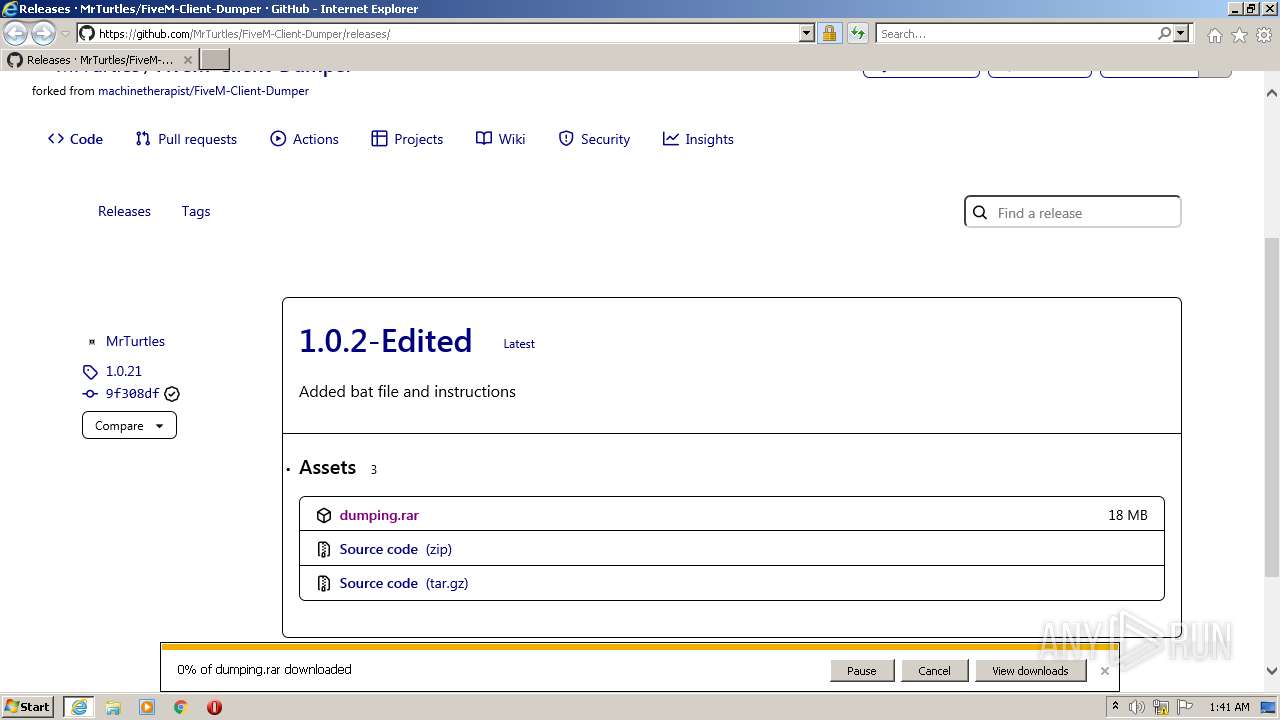This screenshot has width=1280, height=720.
Task: Pause the dumping.rar download
Action: (x=861, y=671)
